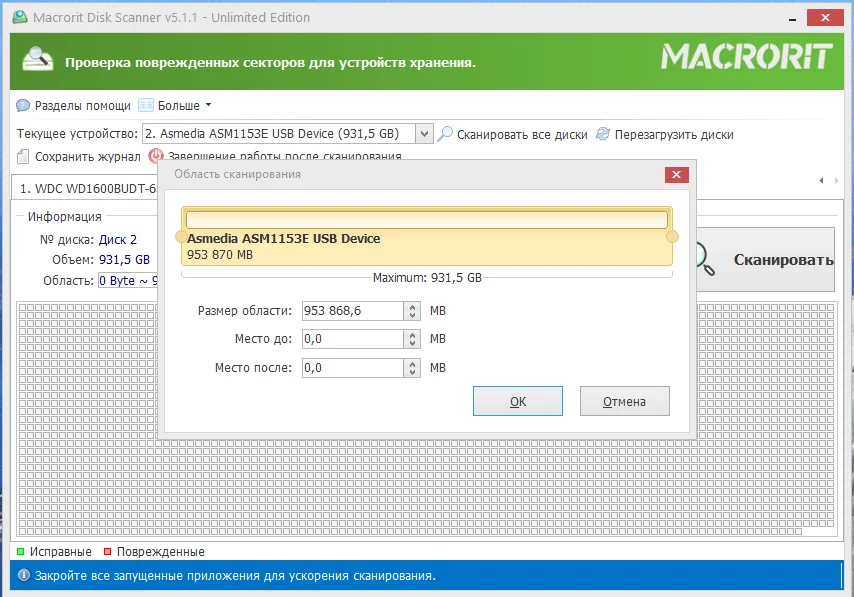Click the left handle of scan area slider
This screenshot has width=854, height=597.
coord(181,236)
